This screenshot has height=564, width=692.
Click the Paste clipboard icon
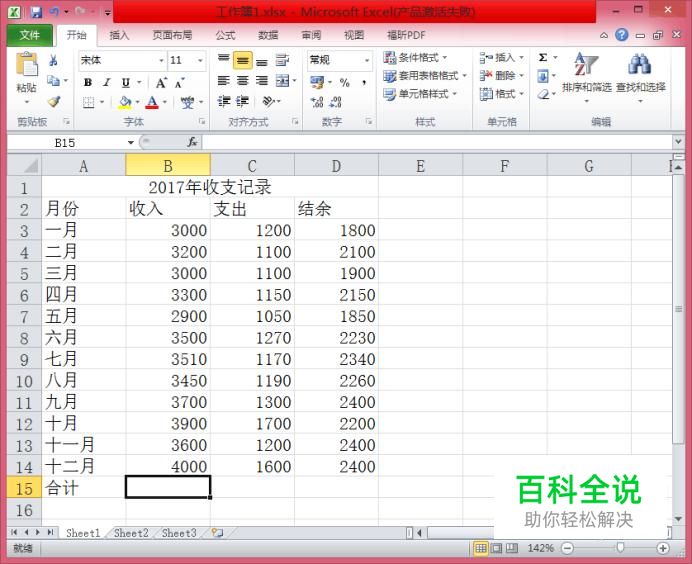click(26, 65)
